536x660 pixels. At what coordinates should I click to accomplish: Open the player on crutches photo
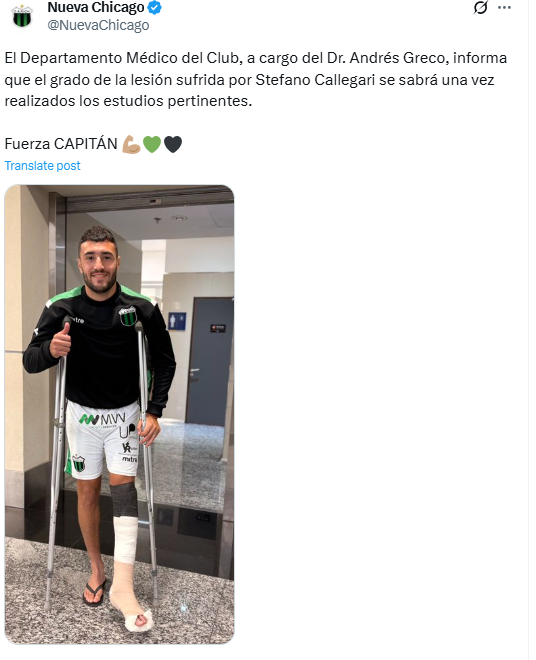coord(119,414)
